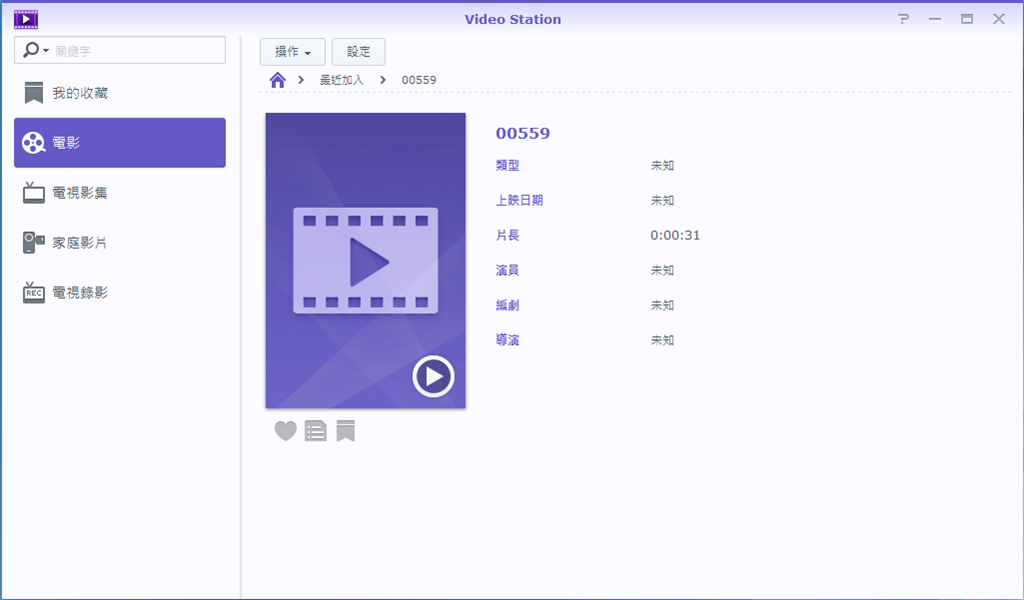Image resolution: width=1024 pixels, height=600 pixels.
Task: Click the 上映日期 label
Action: pyautogui.click(x=519, y=200)
